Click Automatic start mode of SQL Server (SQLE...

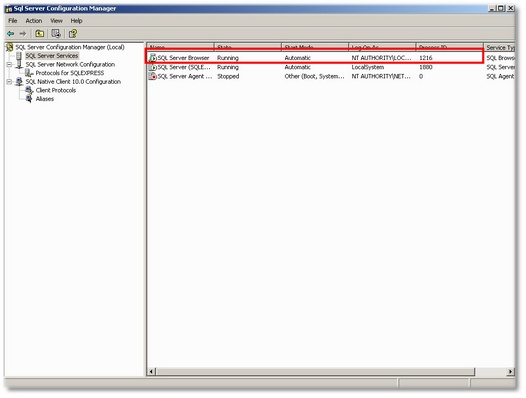(298, 67)
